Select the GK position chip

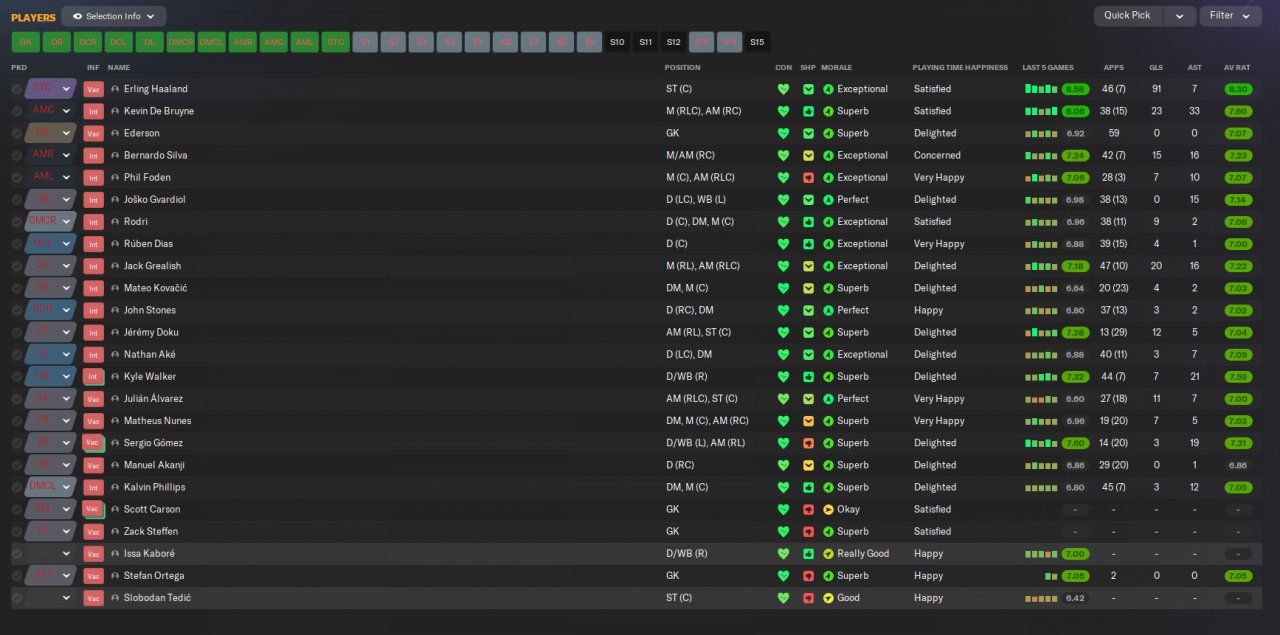point(25,42)
